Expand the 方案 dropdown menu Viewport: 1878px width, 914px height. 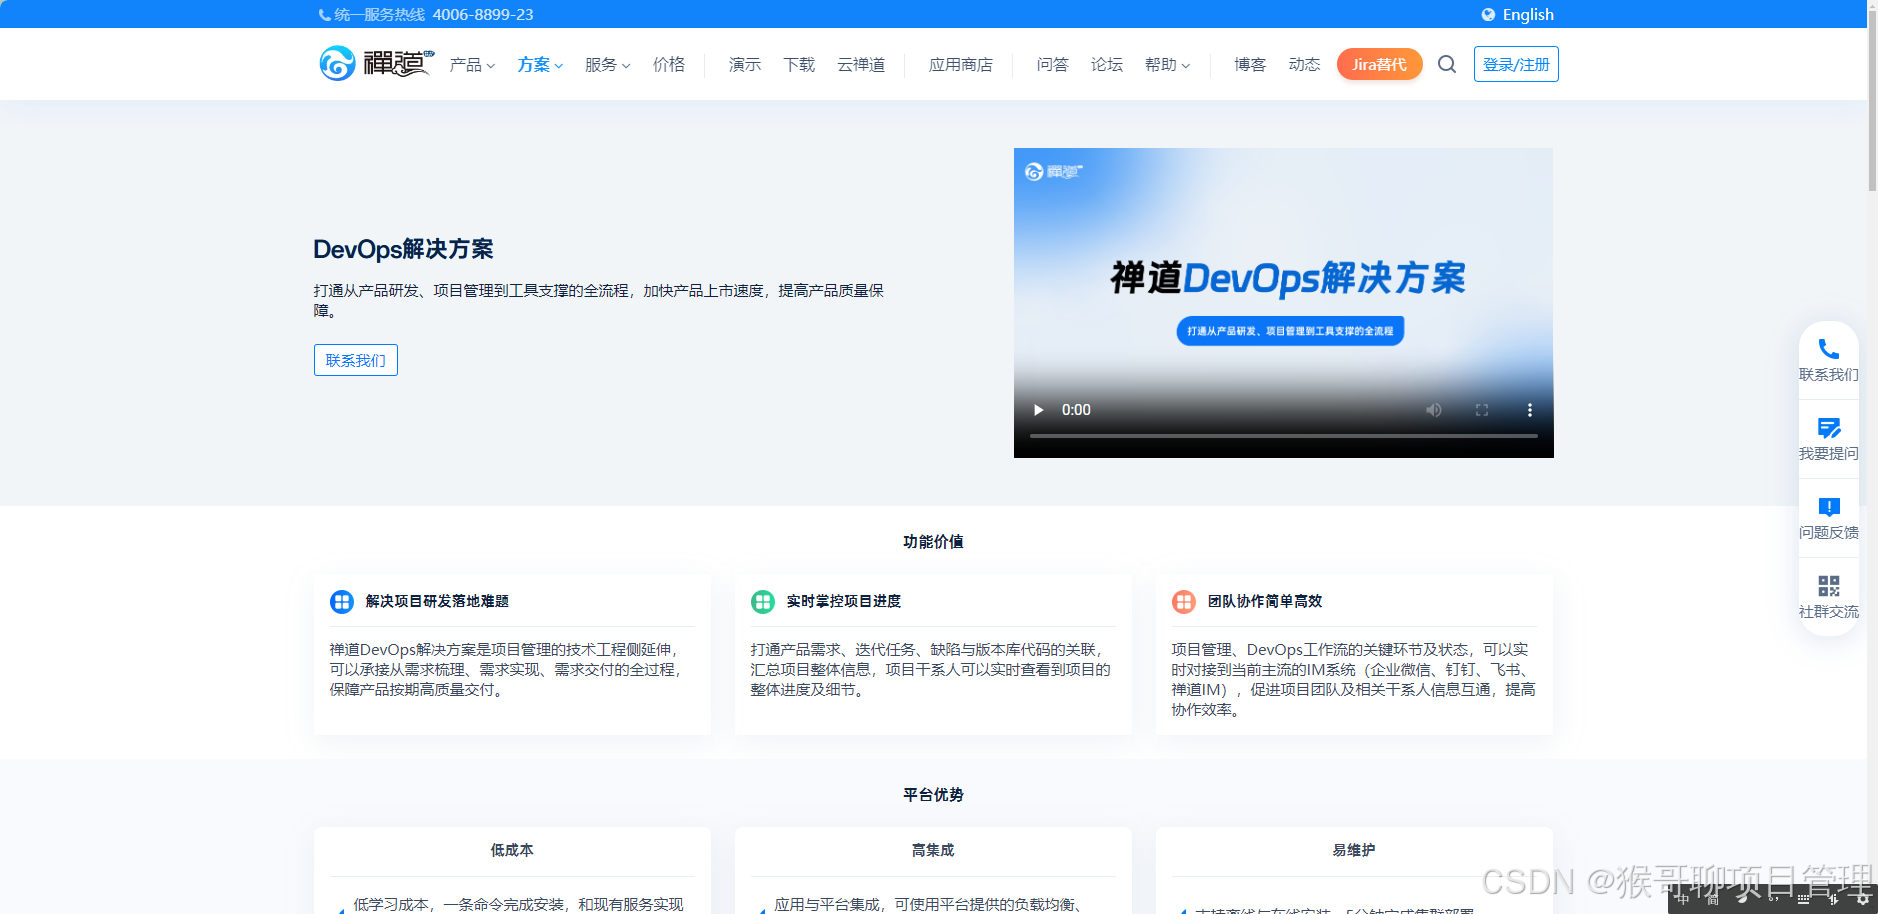(540, 65)
